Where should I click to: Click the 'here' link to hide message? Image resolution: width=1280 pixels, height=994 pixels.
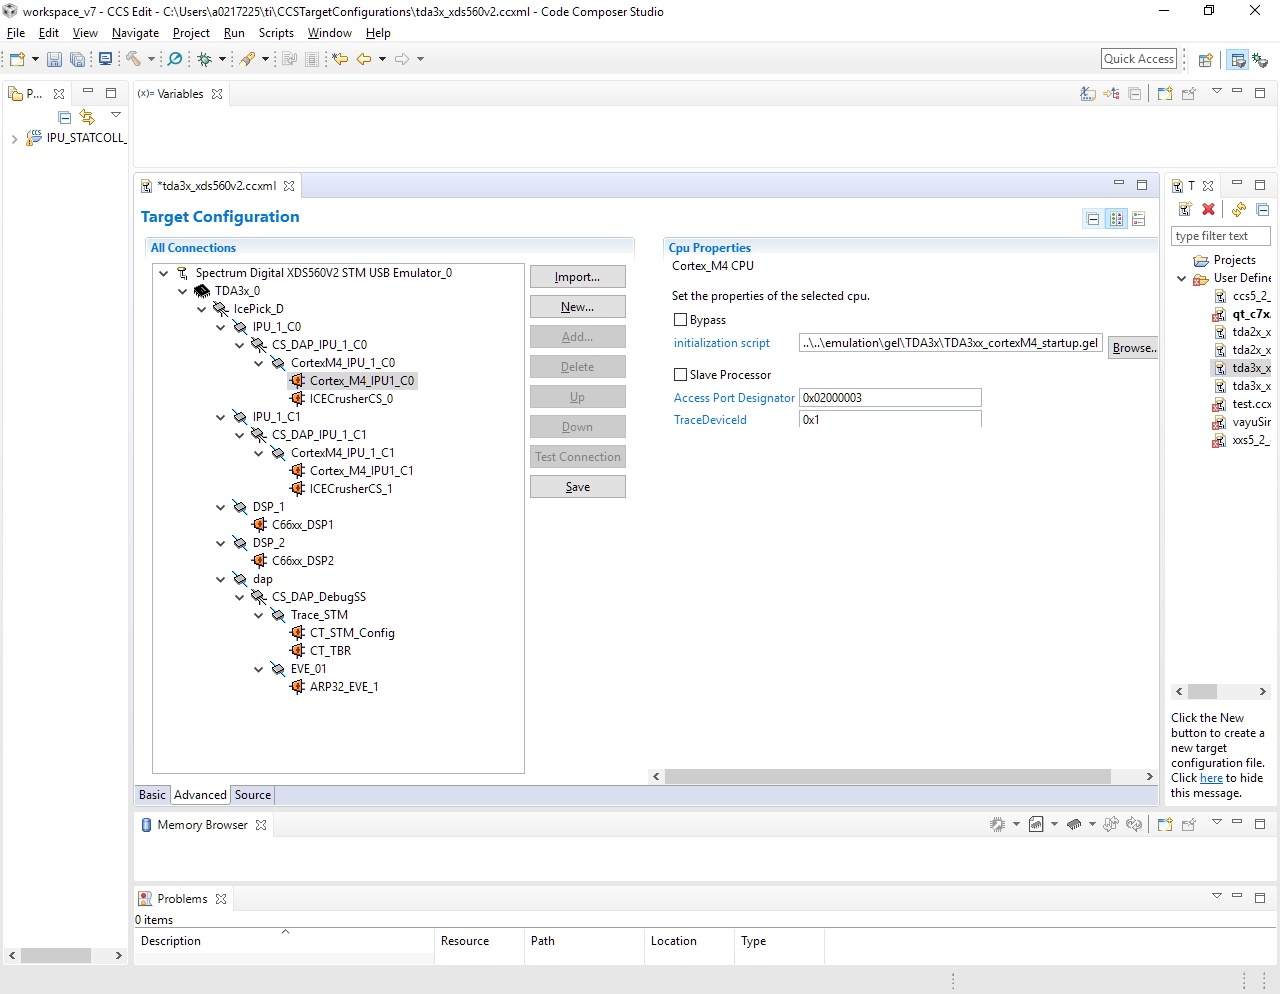click(1211, 778)
